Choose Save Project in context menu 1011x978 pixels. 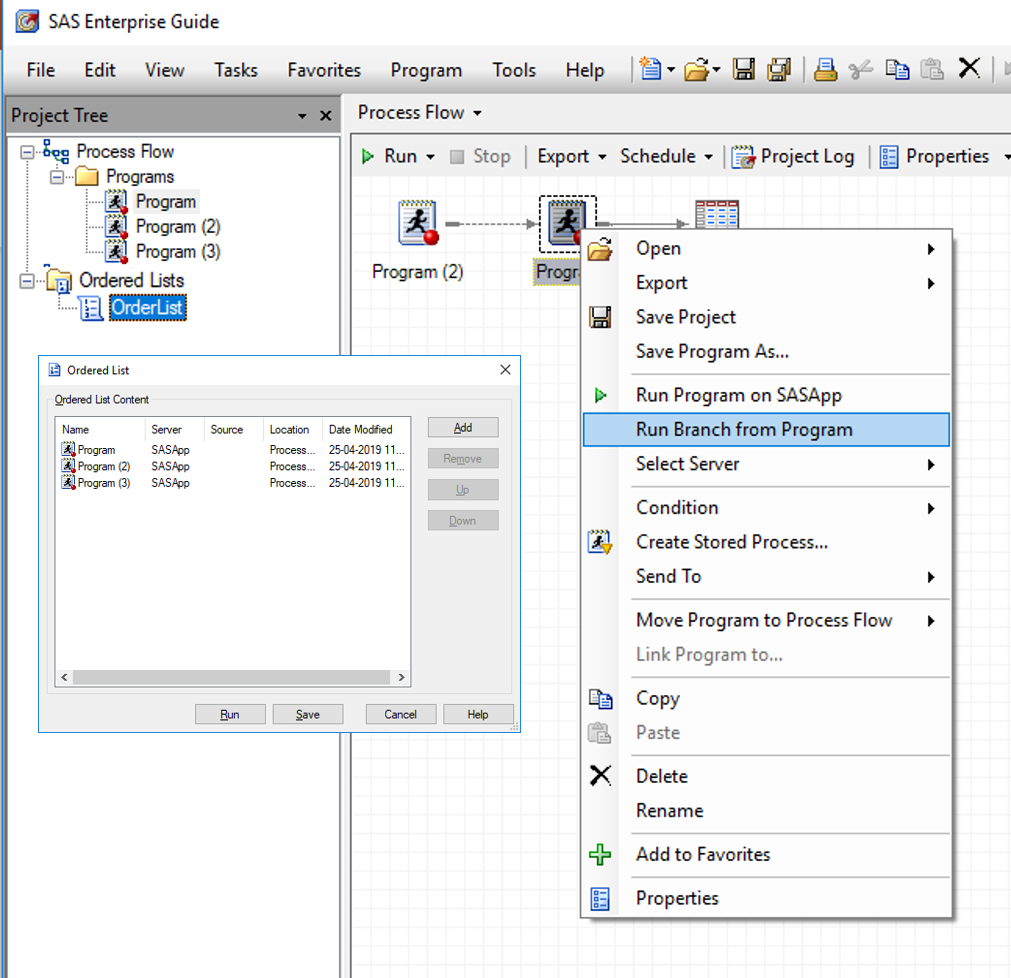pyautogui.click(x=766, y=317)
